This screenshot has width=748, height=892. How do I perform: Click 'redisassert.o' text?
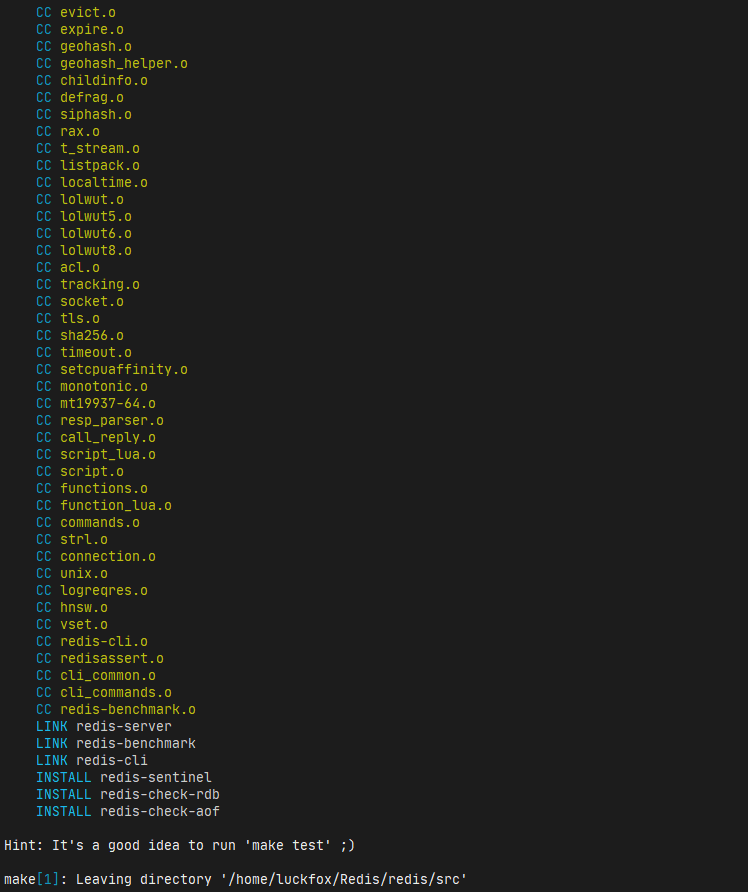pyautogui.click(x=111, y=659)
